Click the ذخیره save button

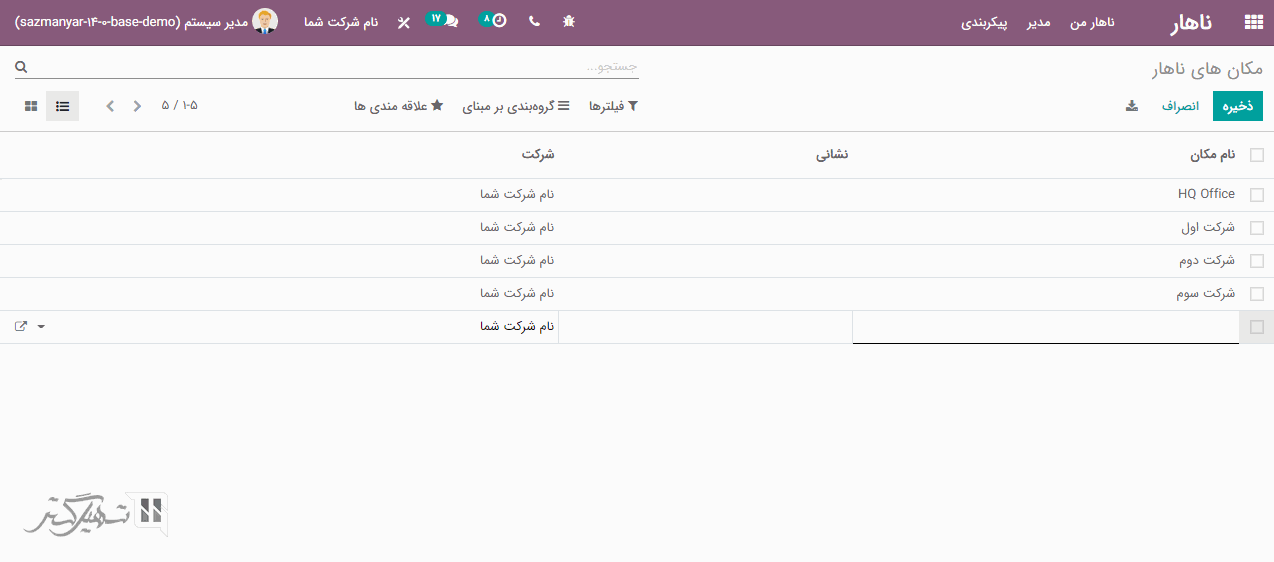tap(1238, 106)
